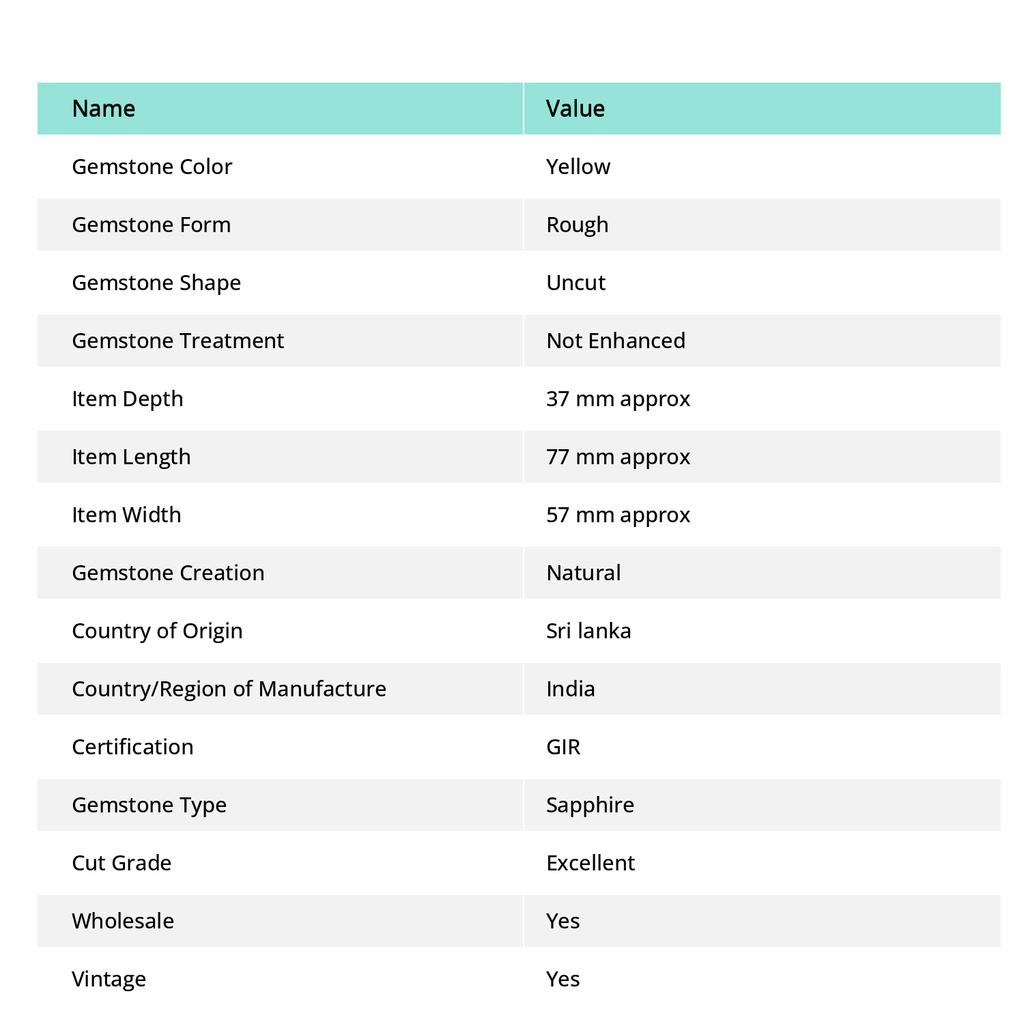Click the Cut Grade label
Screen dimensions: 1024x1024
pos(122,863)
